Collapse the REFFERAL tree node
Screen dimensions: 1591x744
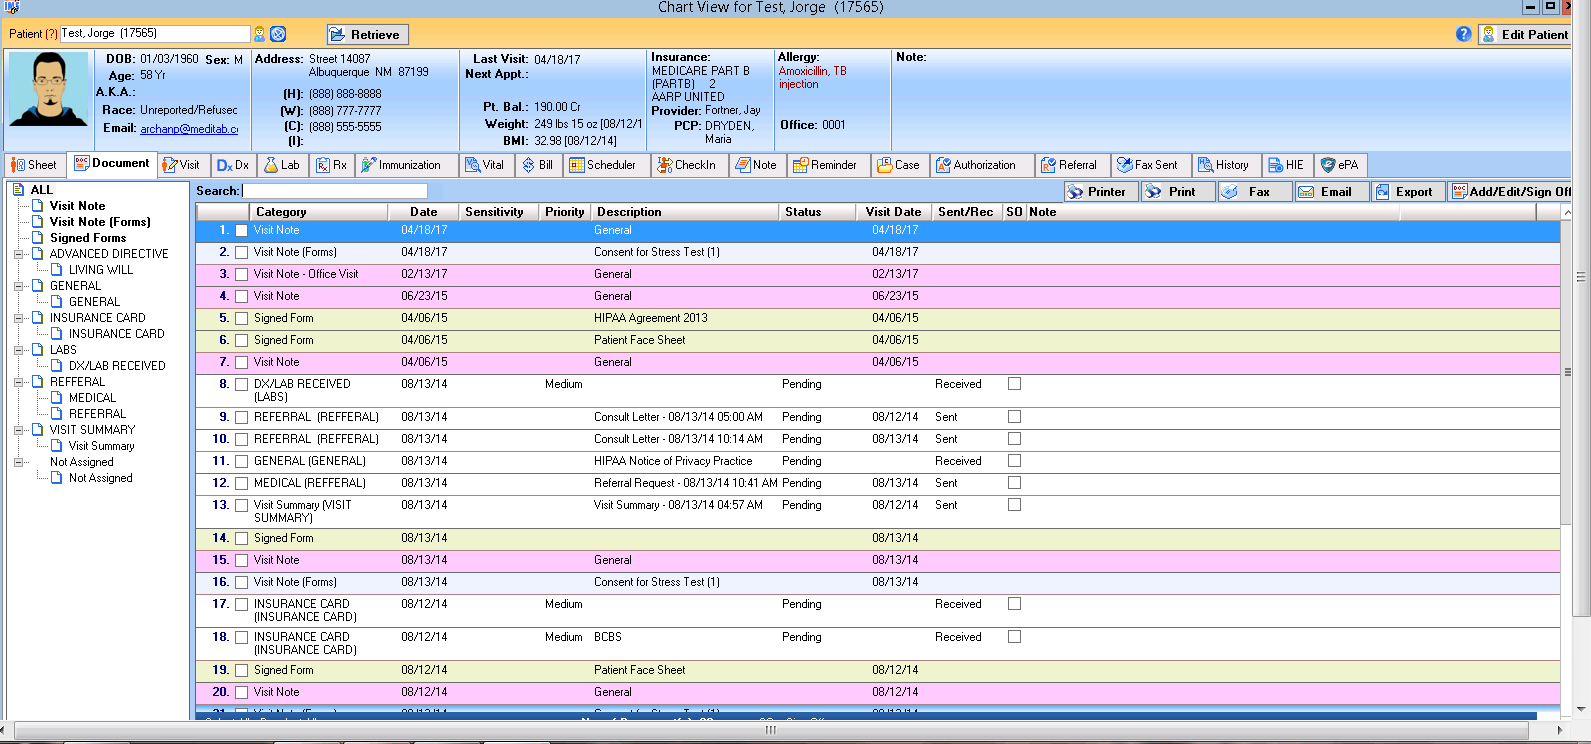pos(18,382)
